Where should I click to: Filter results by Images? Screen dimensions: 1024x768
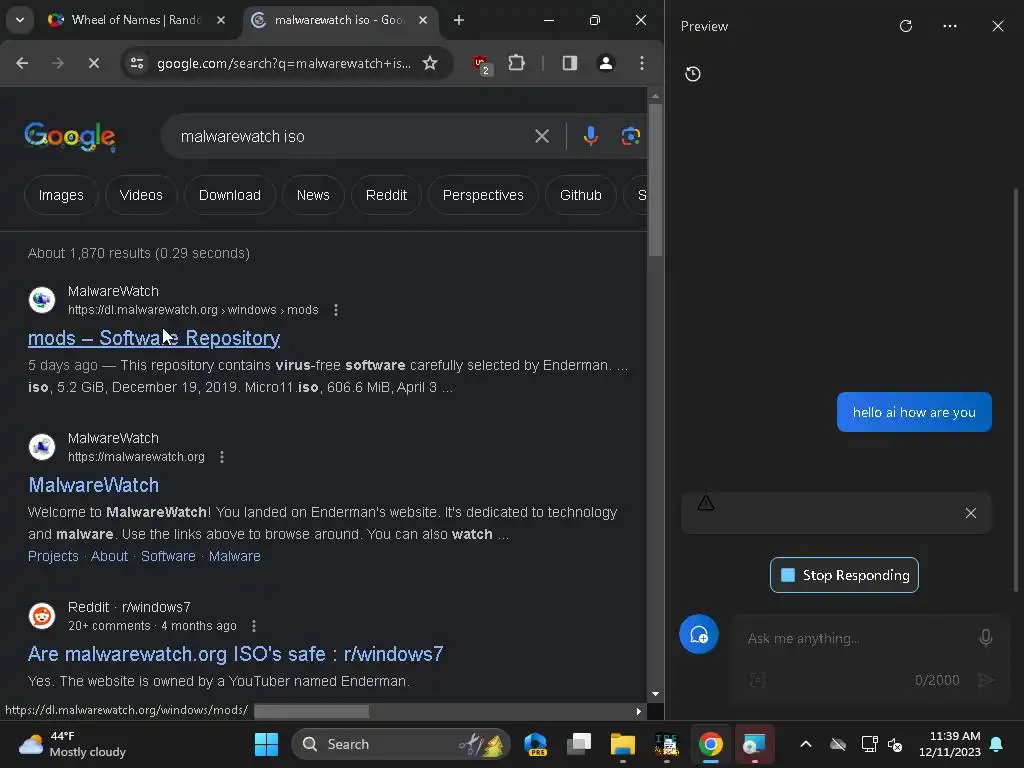point(61,195)
